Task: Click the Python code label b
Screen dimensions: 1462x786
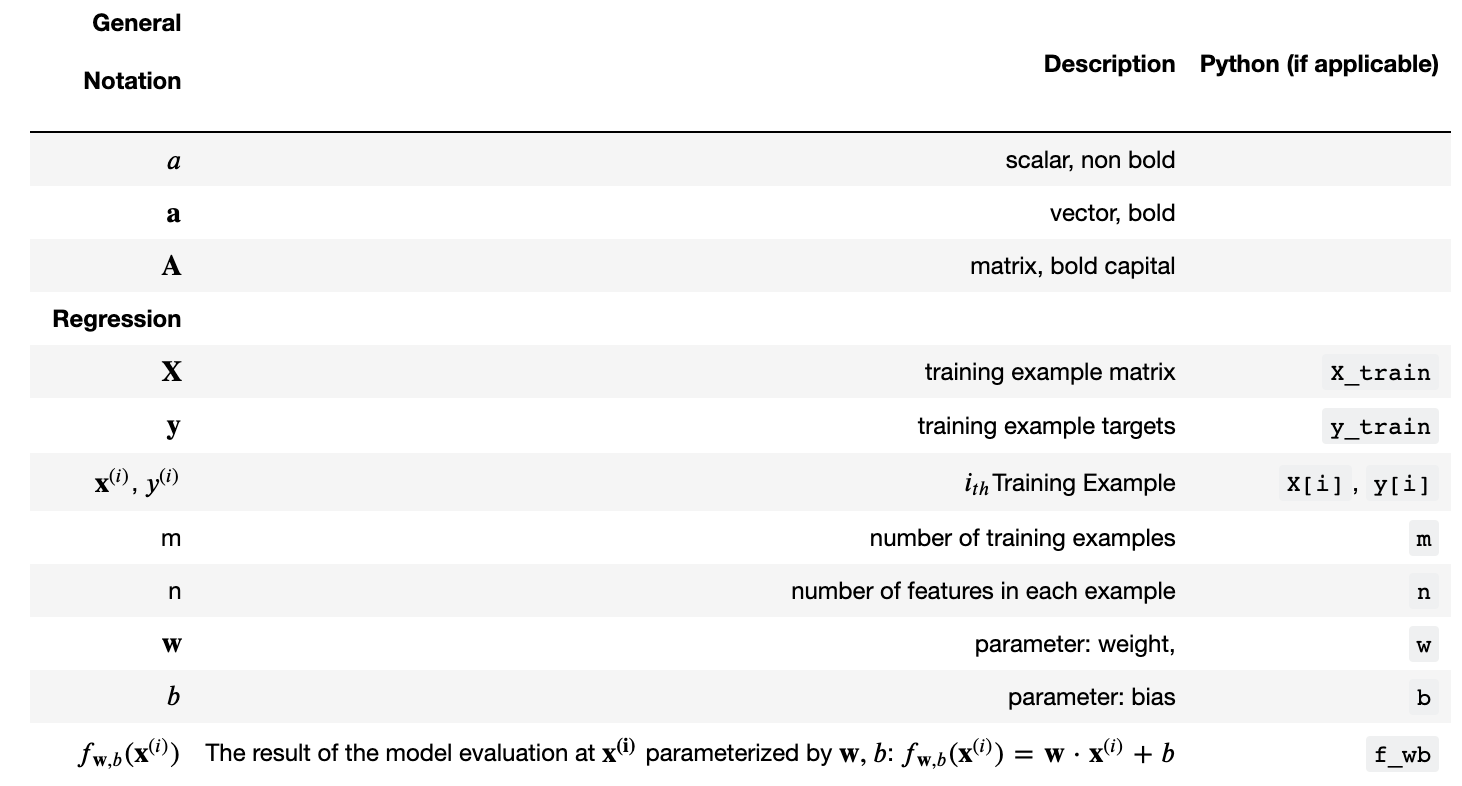Action: pos(1423,699)
